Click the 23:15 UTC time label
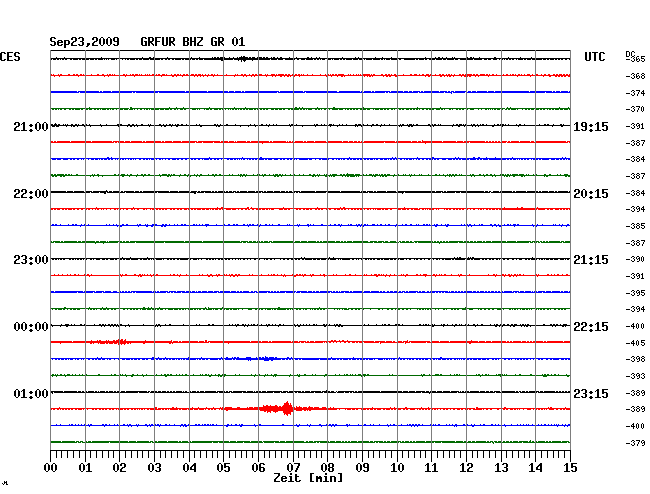650x494 pixels. click(x=591, y=393)
